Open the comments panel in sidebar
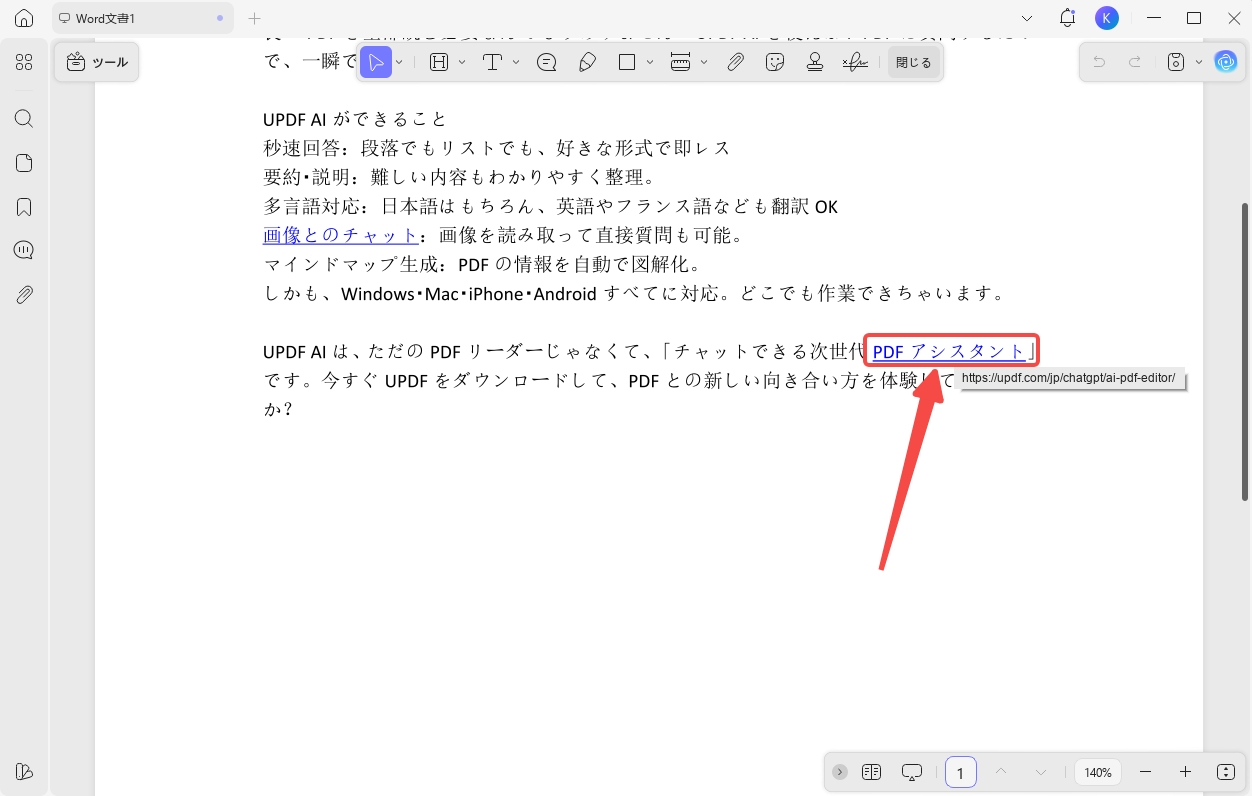1252x796 pixels. (24, 250)
